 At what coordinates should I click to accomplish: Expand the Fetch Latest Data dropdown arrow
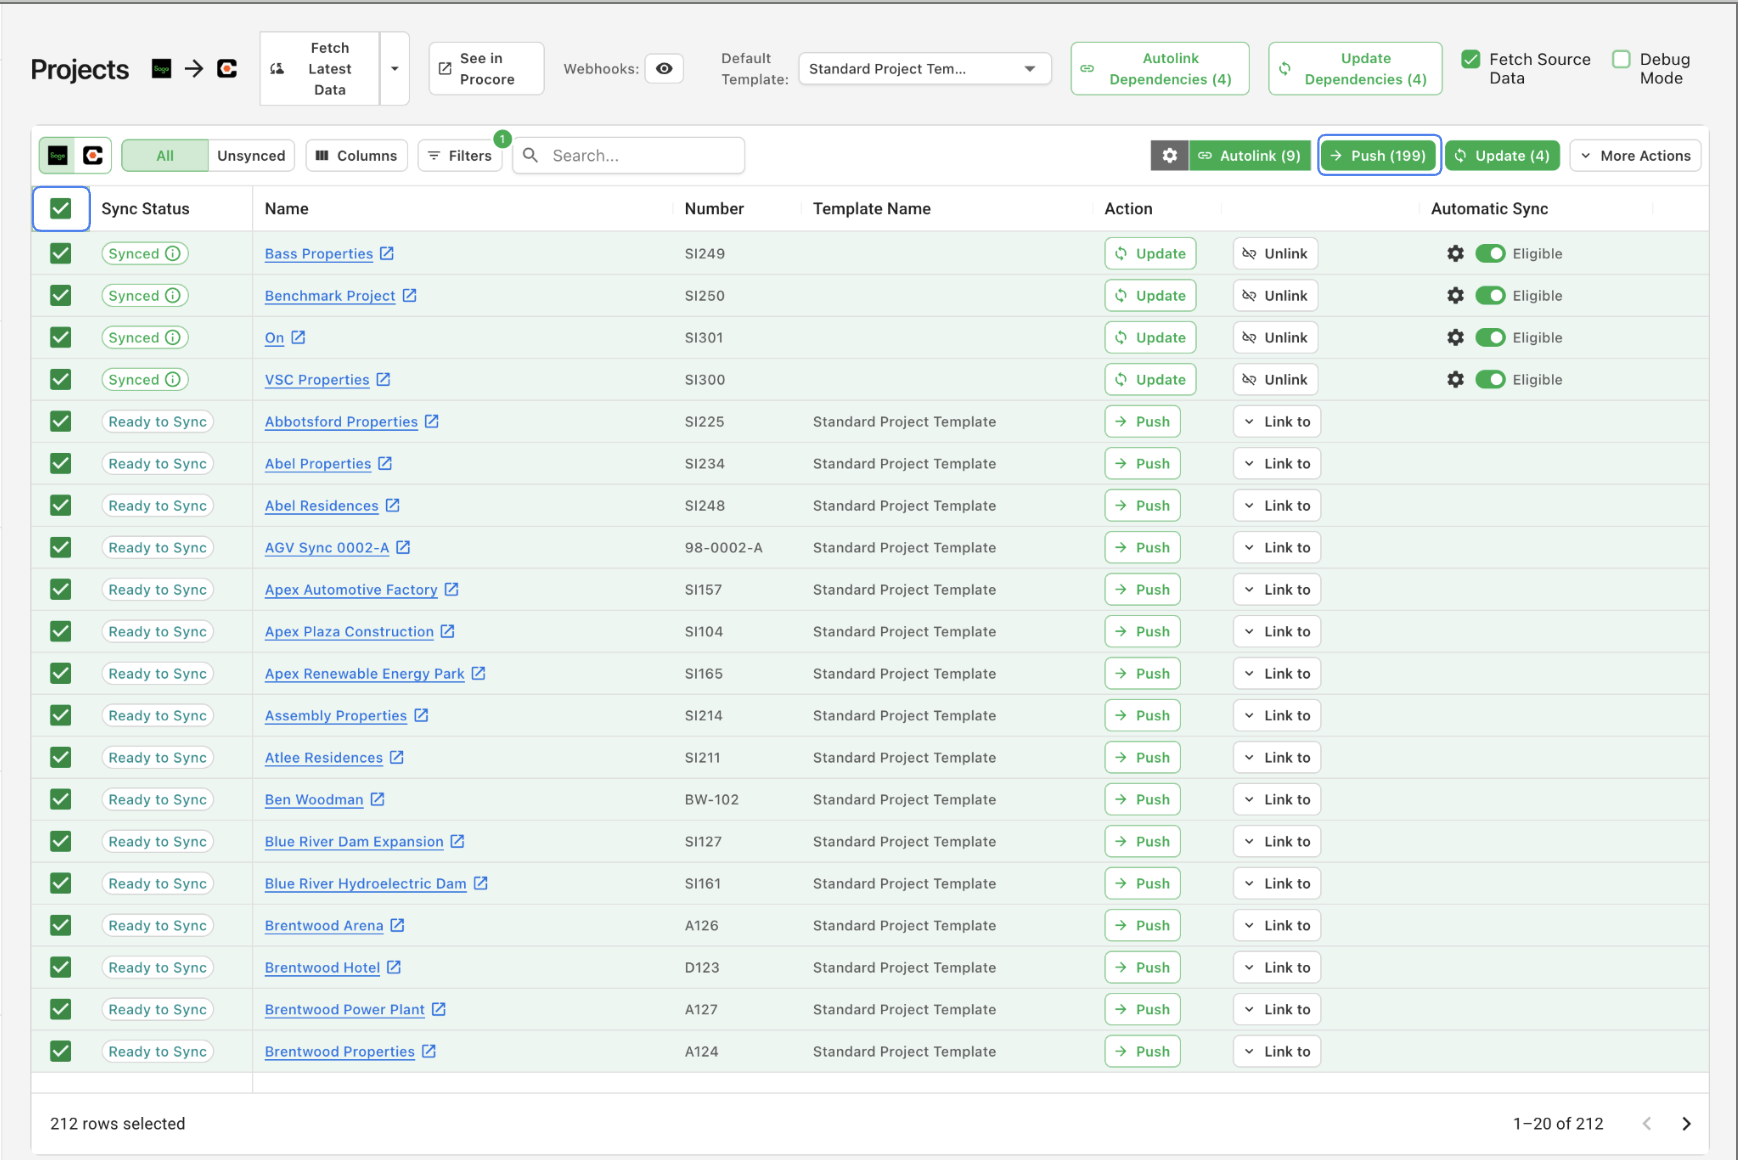[395, 69]
